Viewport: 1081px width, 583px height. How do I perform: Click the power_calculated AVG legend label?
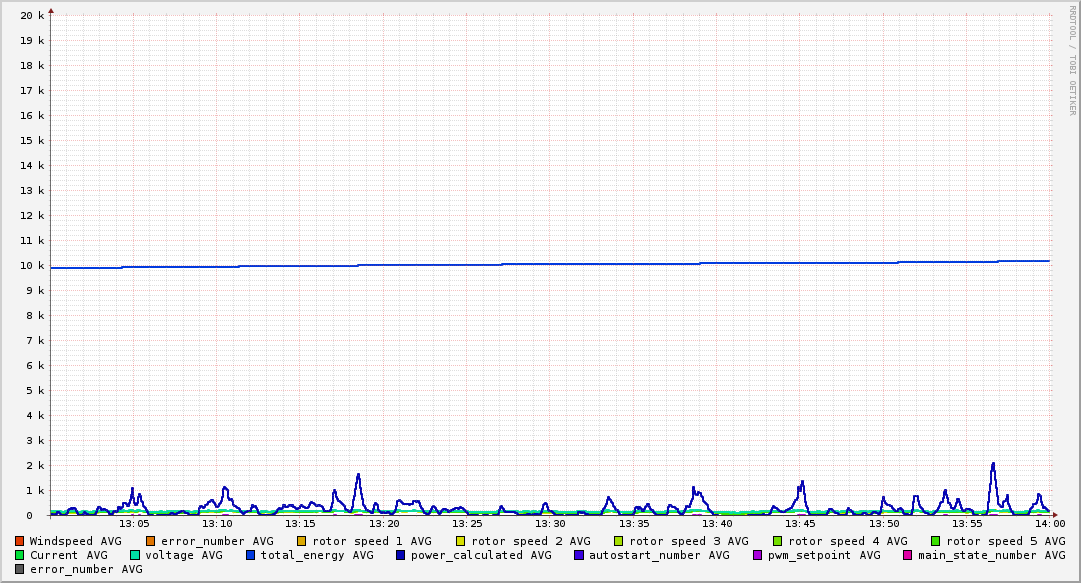coord(481,555)
